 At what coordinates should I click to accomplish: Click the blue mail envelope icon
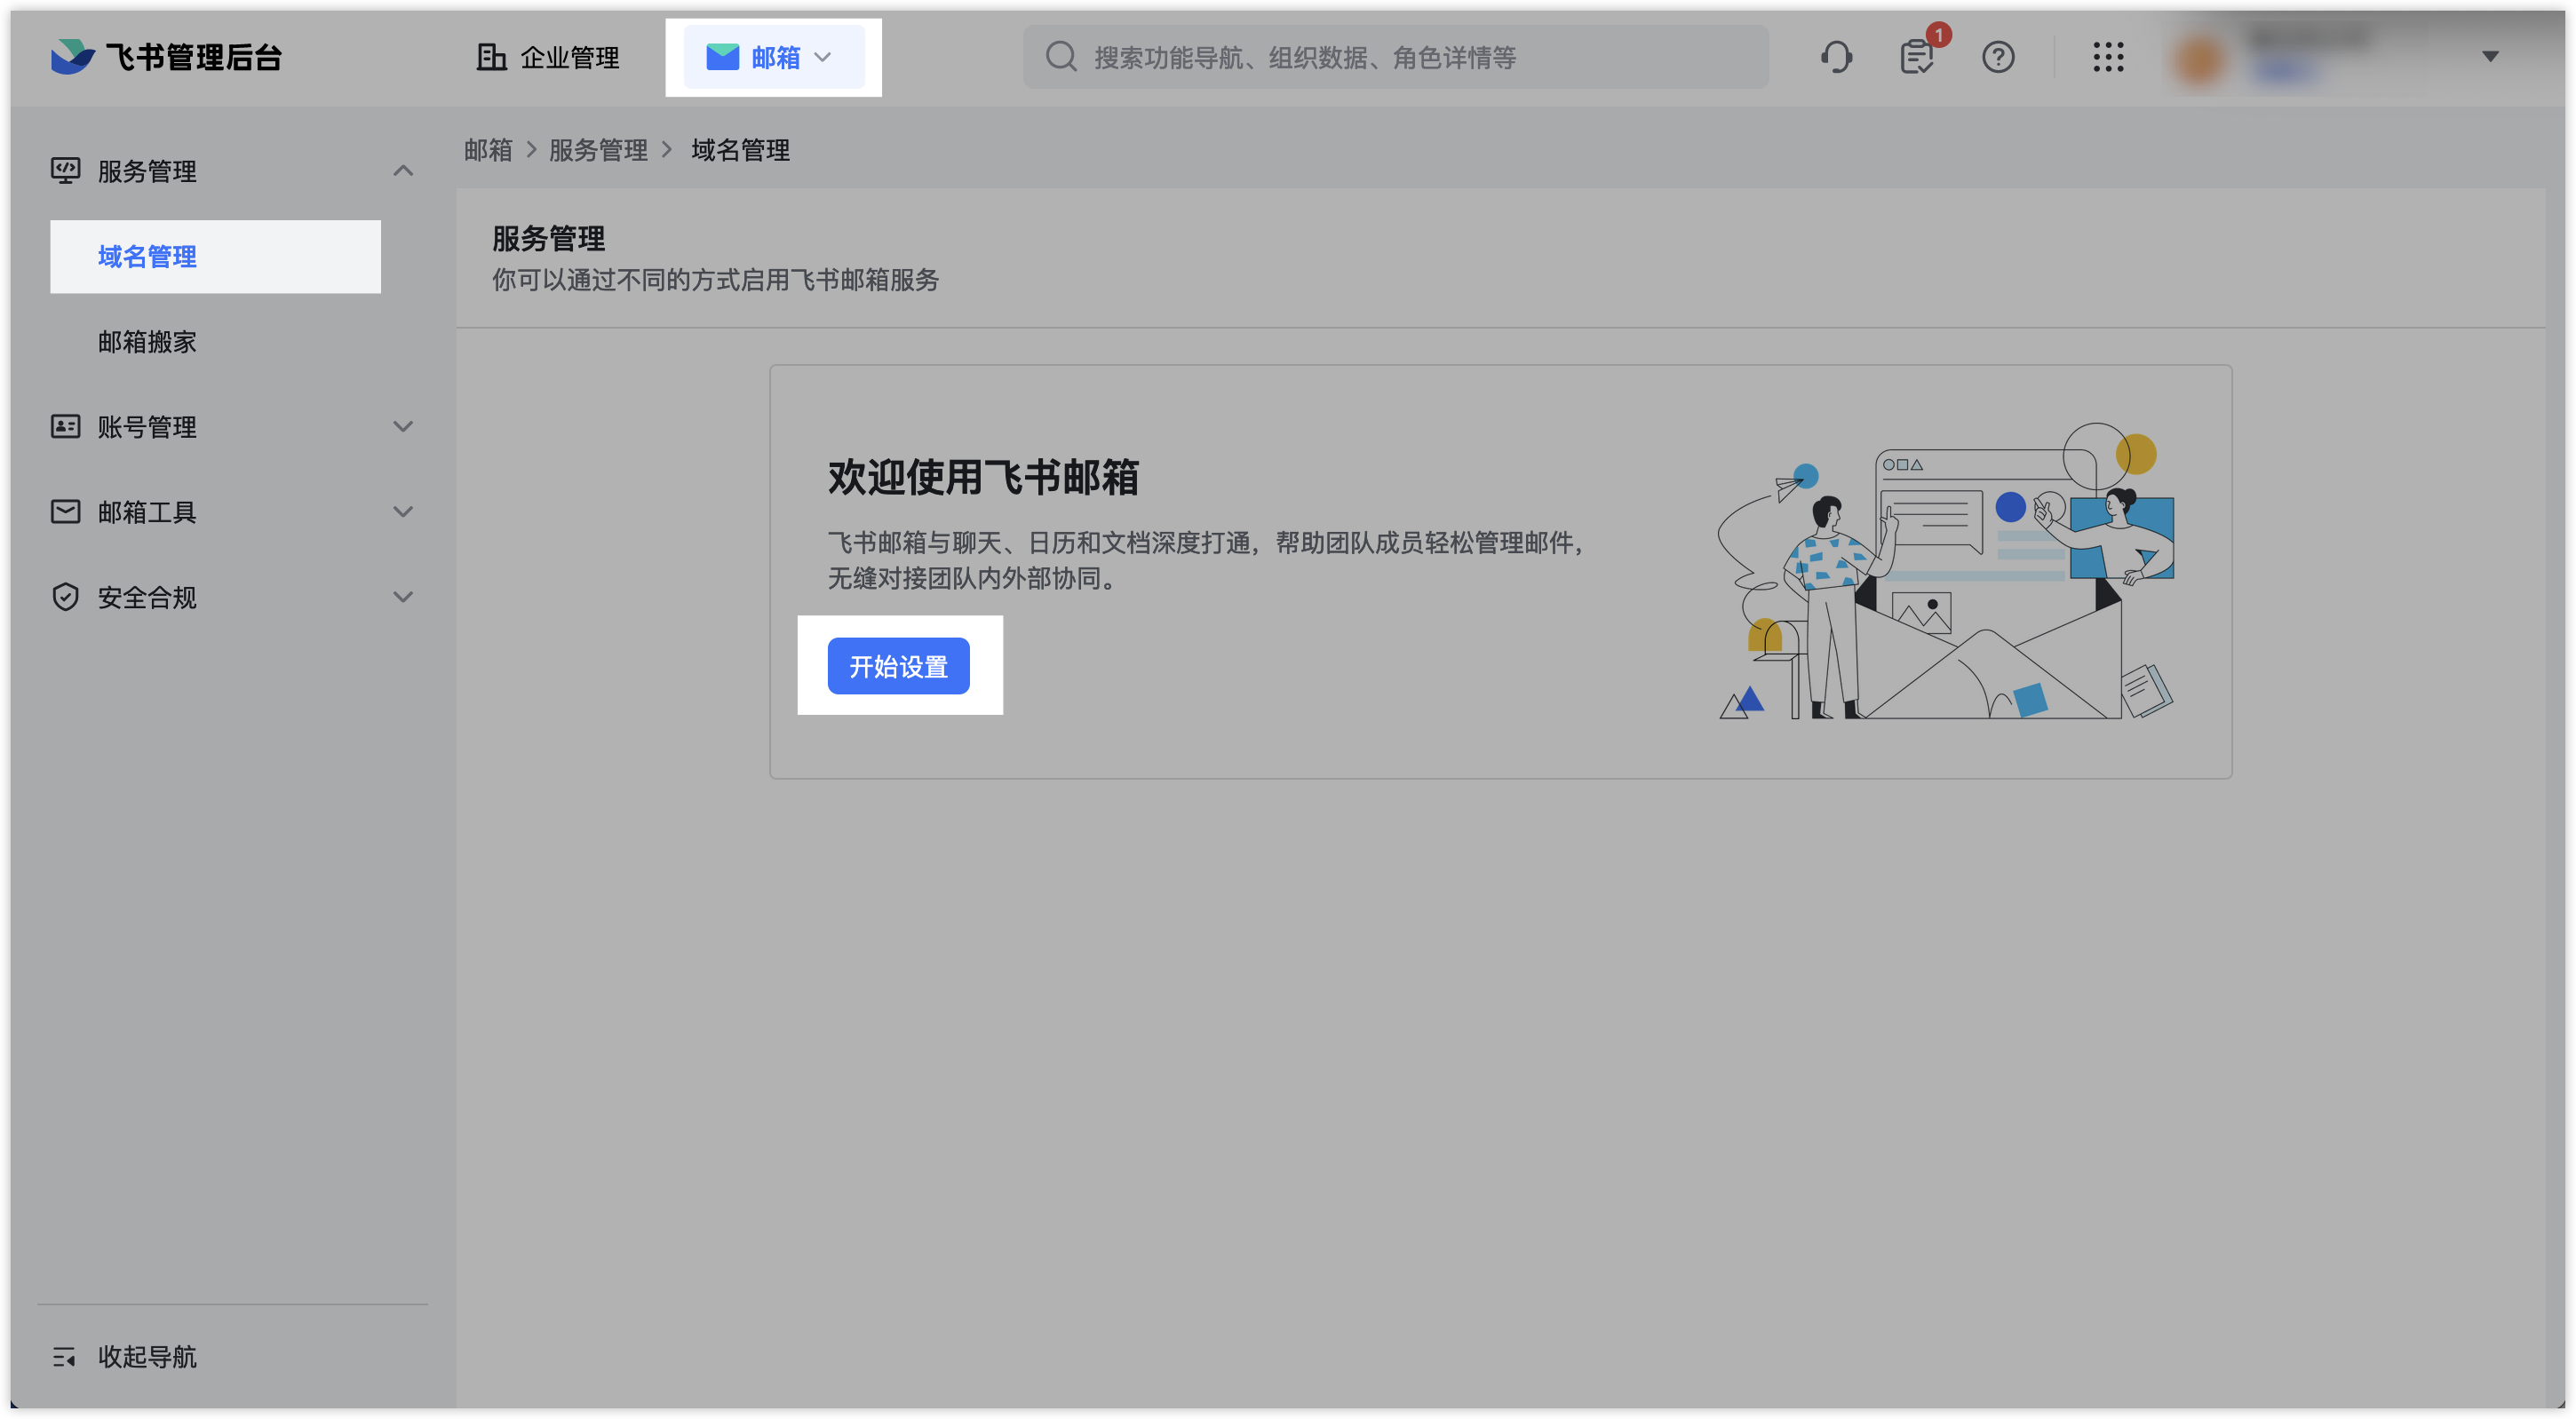722,57
